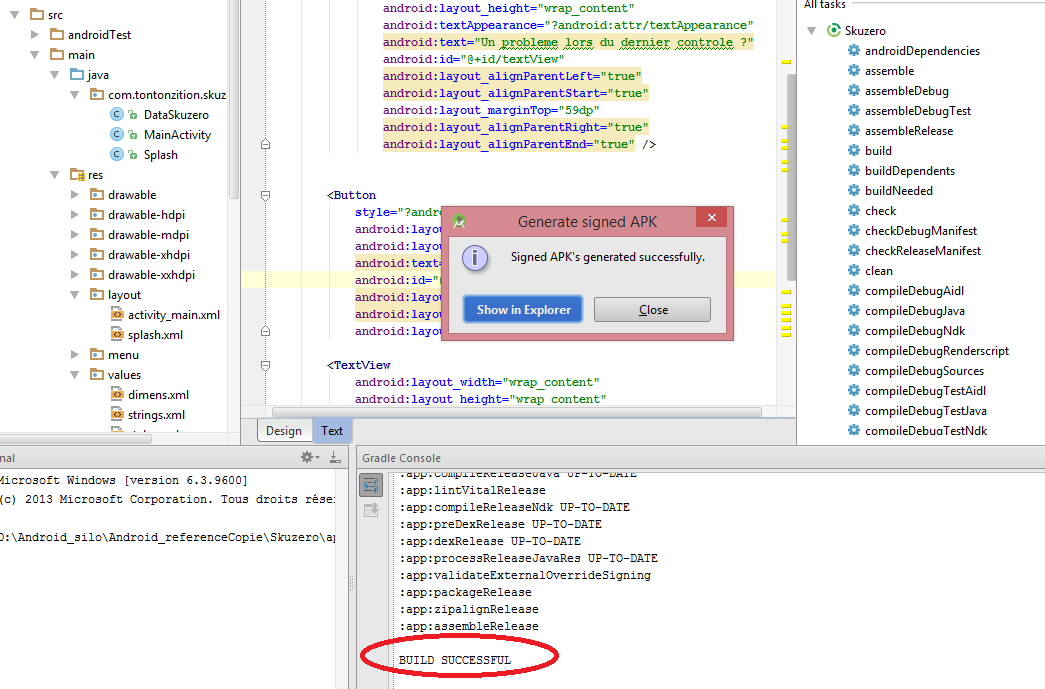The image size is (1045, 689).
Task: Click scroll-to-end icon in Gradle Console
Action: [x=371, y=510]
